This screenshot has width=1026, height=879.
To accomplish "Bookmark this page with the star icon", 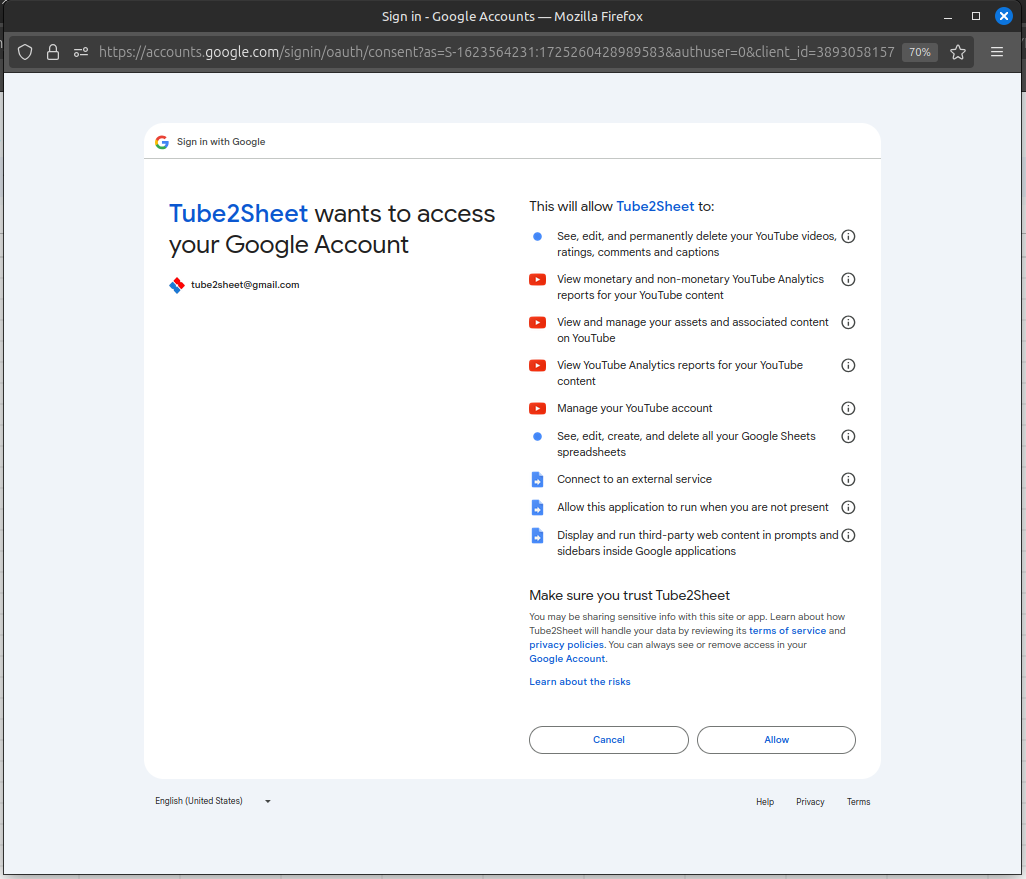I will pos(958,52).
